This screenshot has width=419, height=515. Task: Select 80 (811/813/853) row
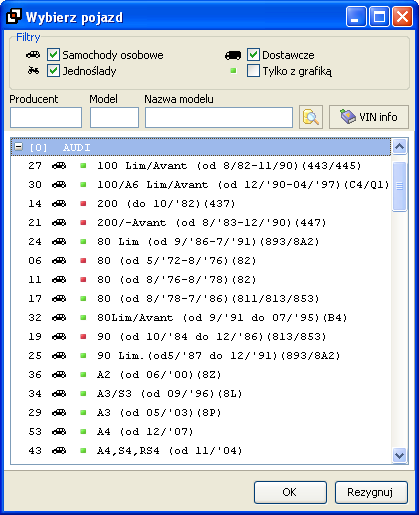click(x=201, y=299)
